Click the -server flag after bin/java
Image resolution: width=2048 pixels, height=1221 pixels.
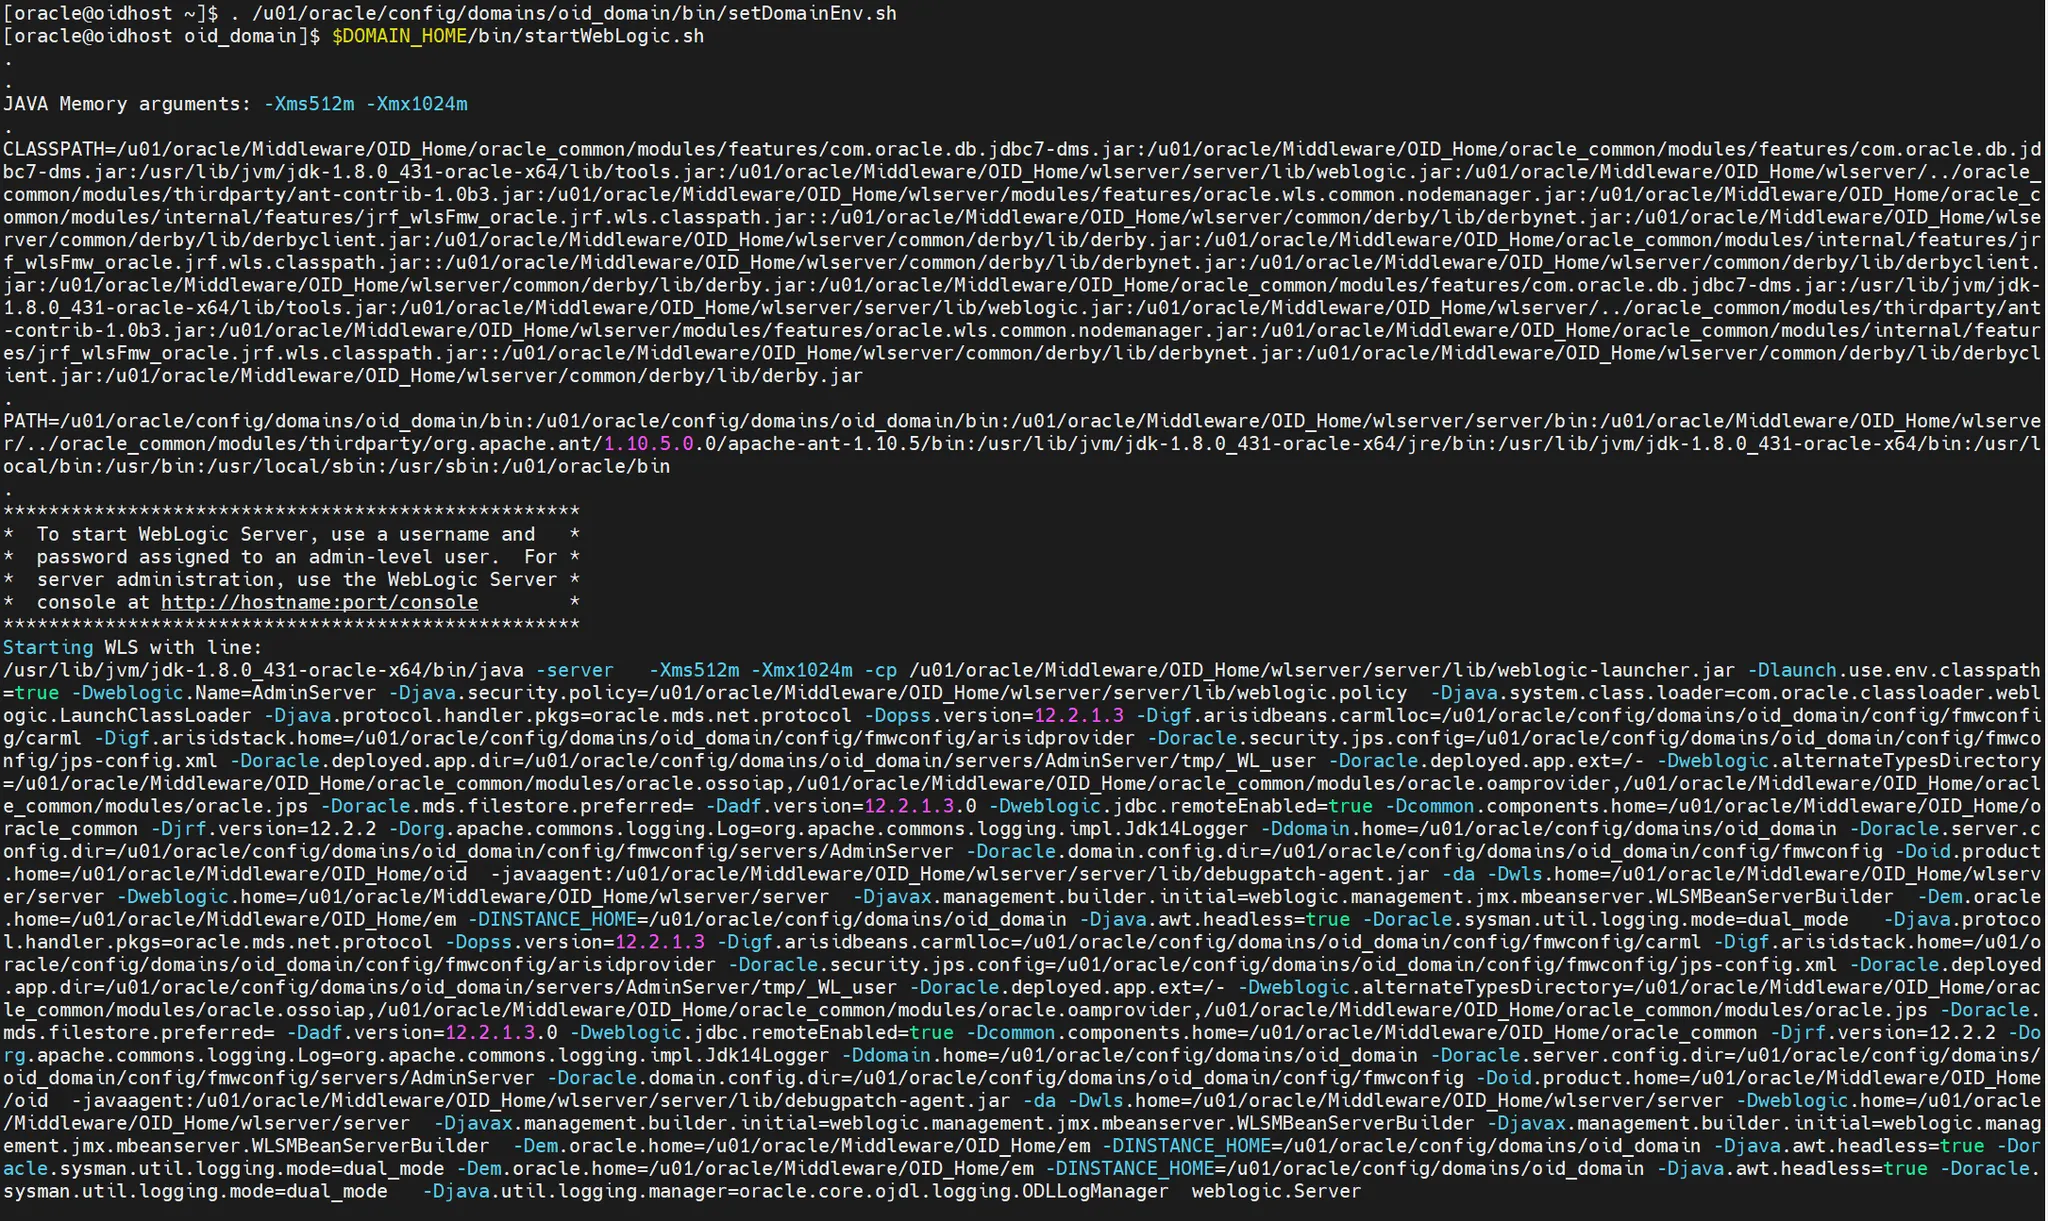[x=574, y=670]
